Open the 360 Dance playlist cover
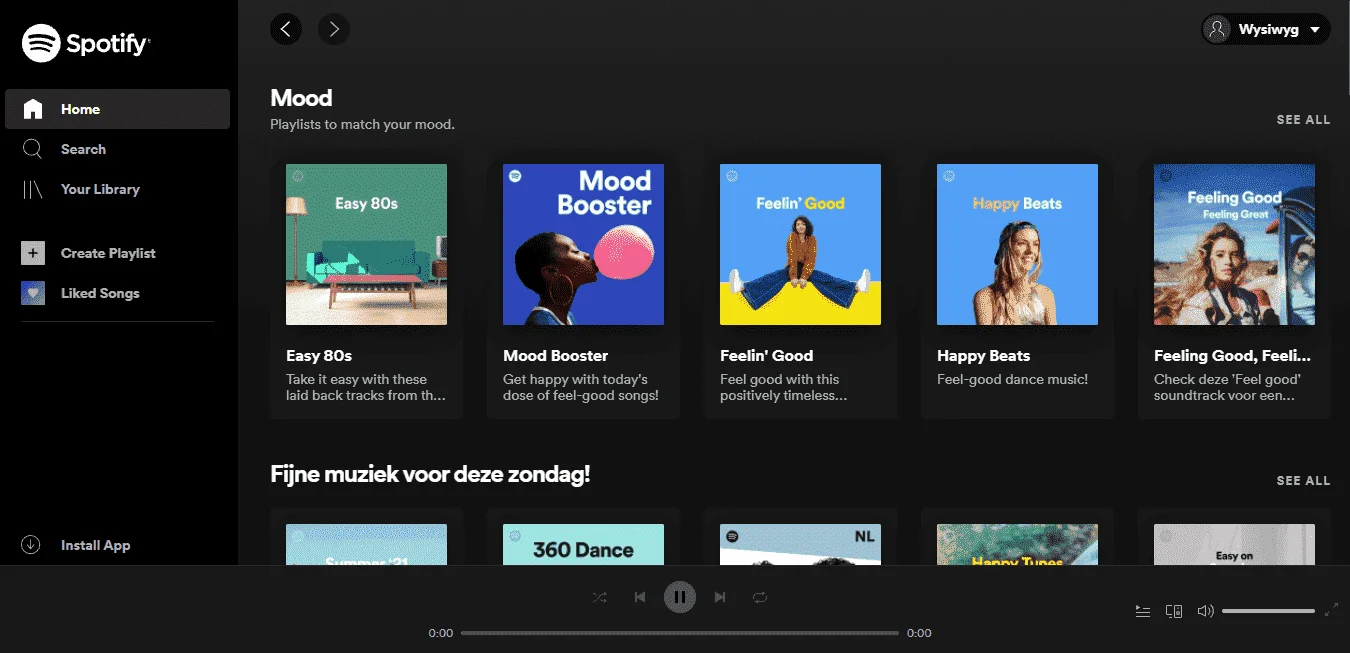Image resolution: width=1350 pixels, height=653 pixels. pos(583,545)
